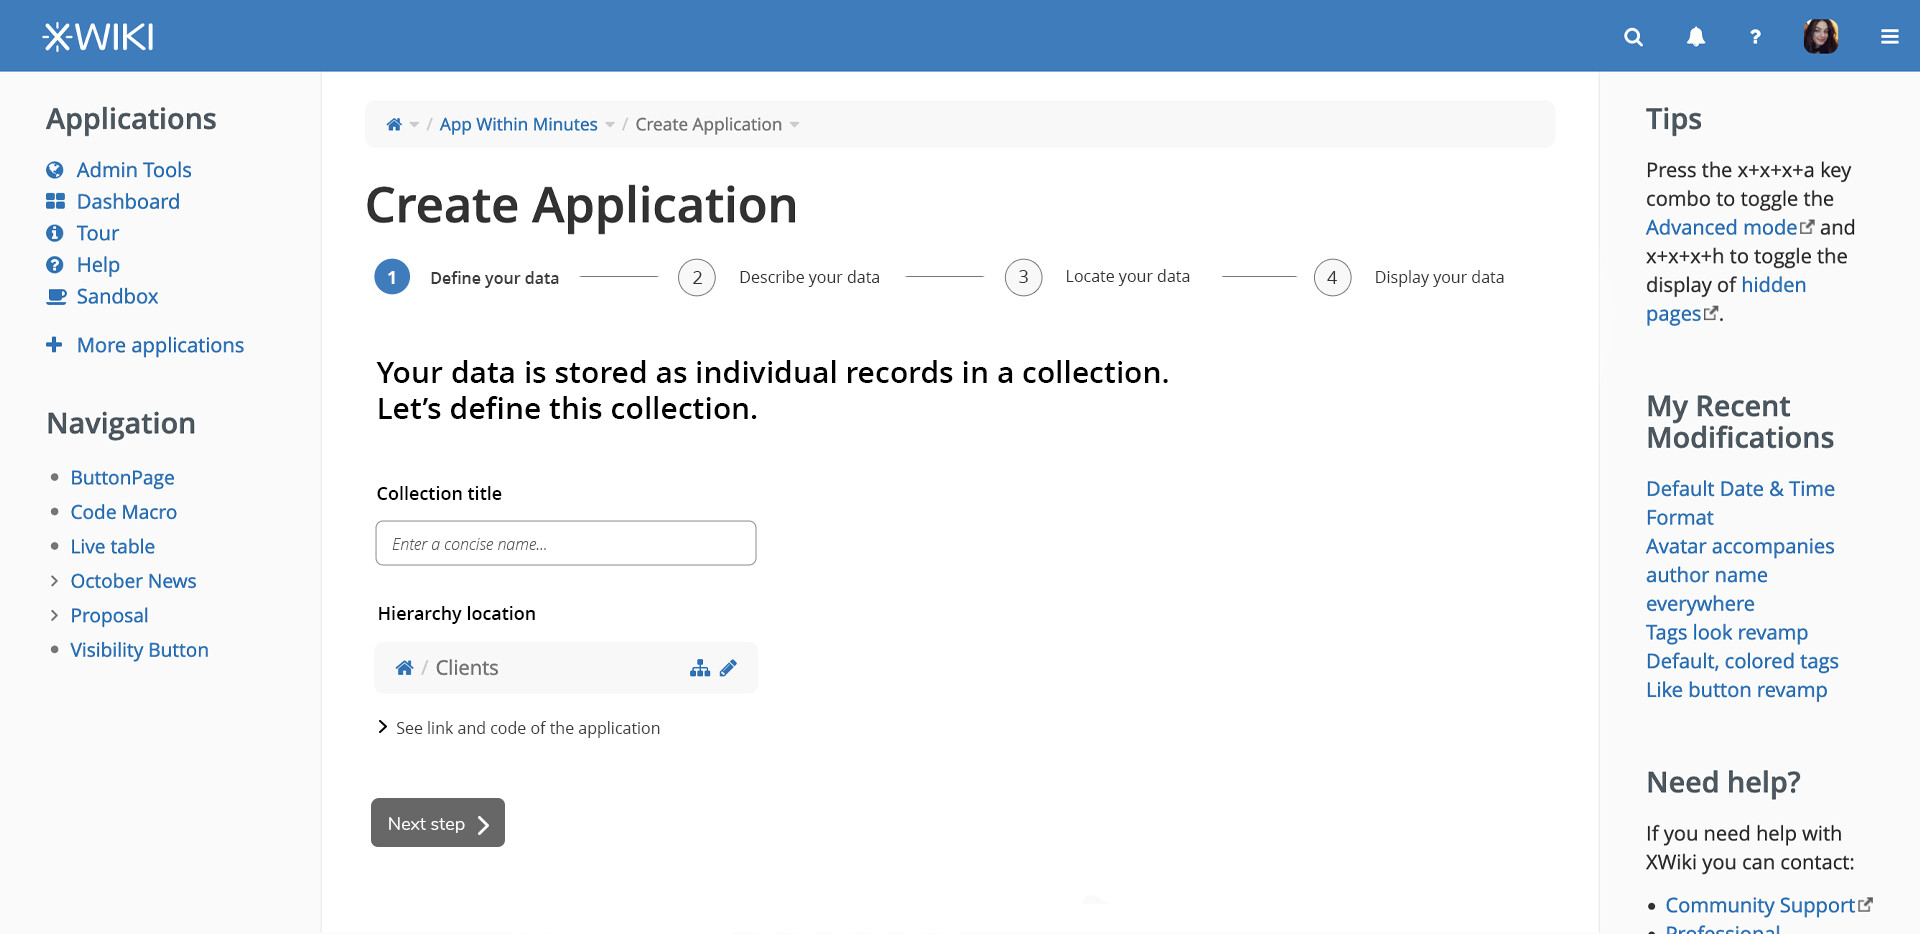1920x934 pixels.
Task: Open the search magnifier icon
Action: point(1633,37)
